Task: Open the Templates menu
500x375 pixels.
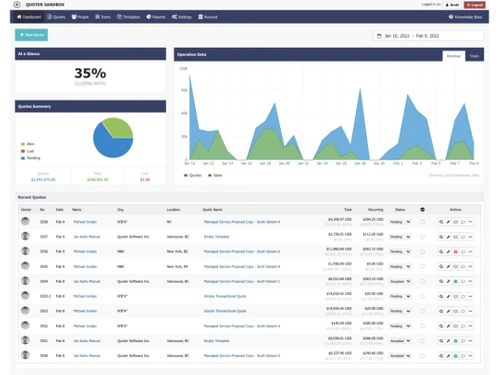Action: click(129, 17)
